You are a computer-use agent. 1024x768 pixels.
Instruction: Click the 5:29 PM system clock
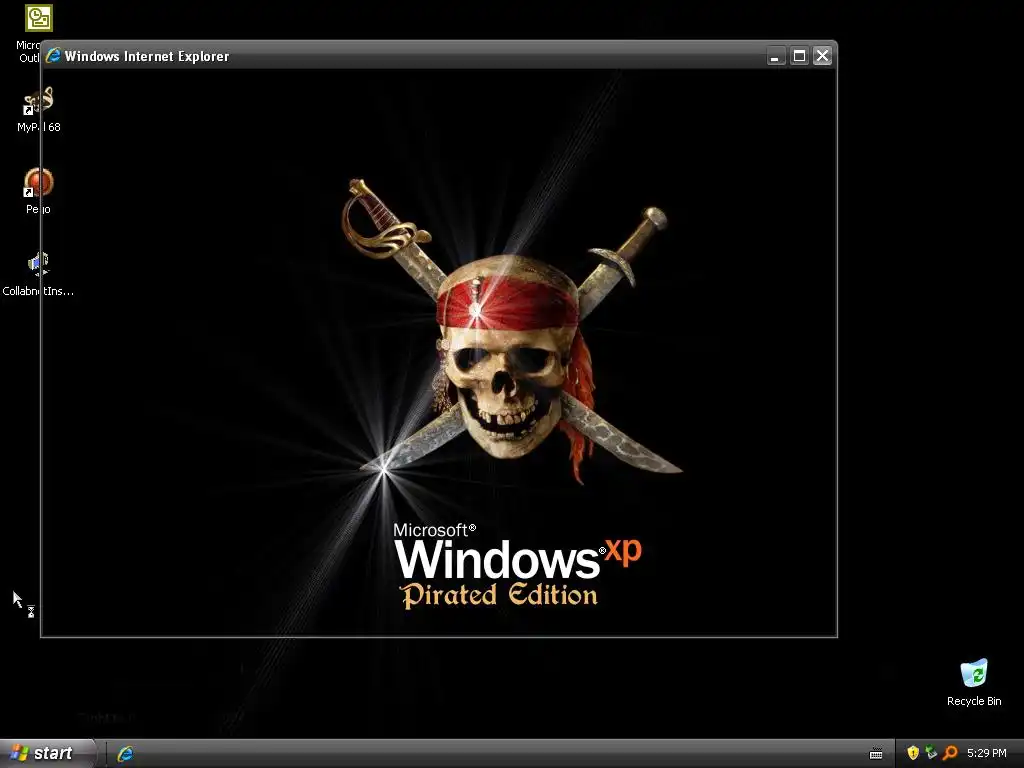(987, 753)
